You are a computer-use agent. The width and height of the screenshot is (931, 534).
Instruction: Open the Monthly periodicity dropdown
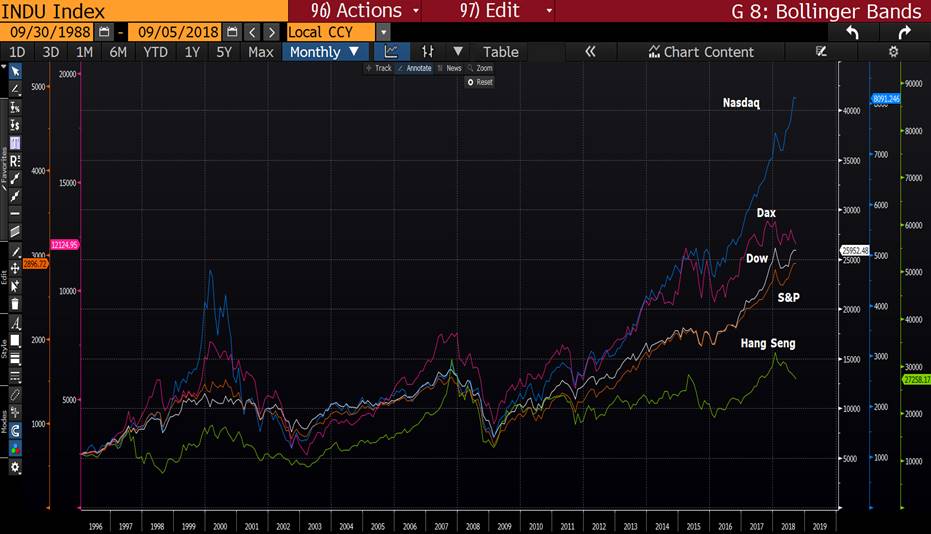click(x=324, y=52)
